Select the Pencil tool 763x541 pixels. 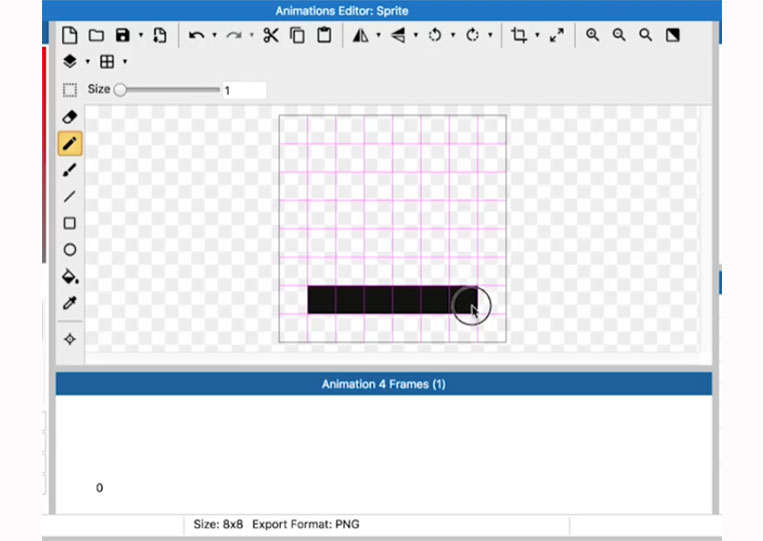70,144
